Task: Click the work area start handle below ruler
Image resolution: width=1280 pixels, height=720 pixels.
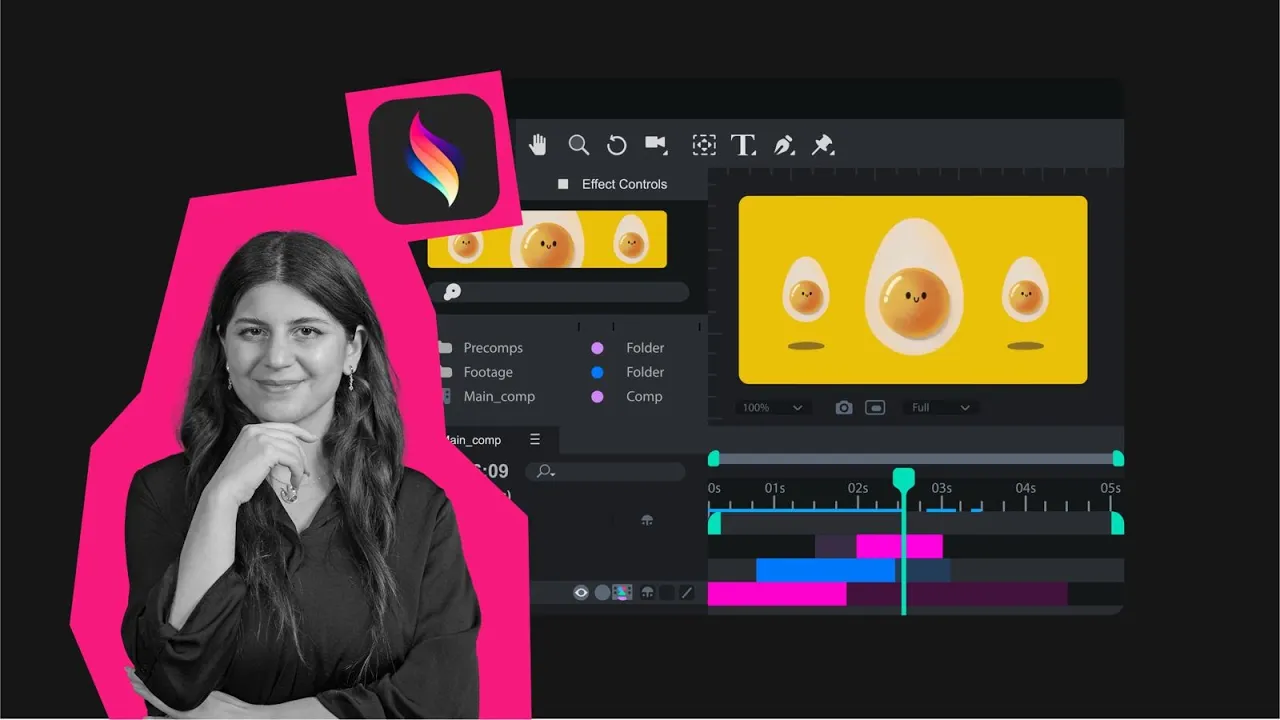Action: (x=714, y=523)
